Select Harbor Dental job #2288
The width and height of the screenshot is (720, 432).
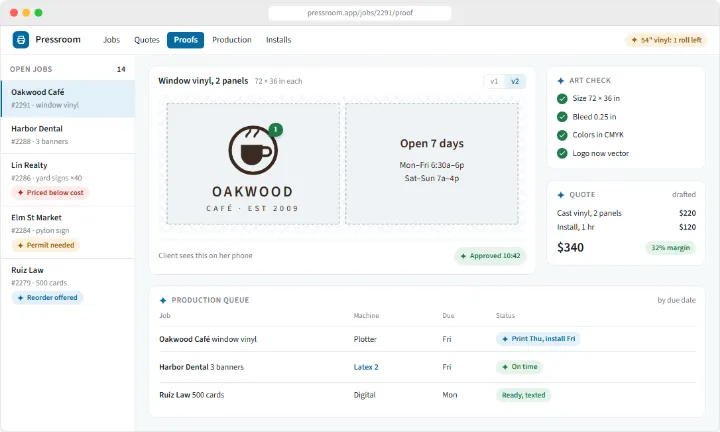[x=68, y=135]
